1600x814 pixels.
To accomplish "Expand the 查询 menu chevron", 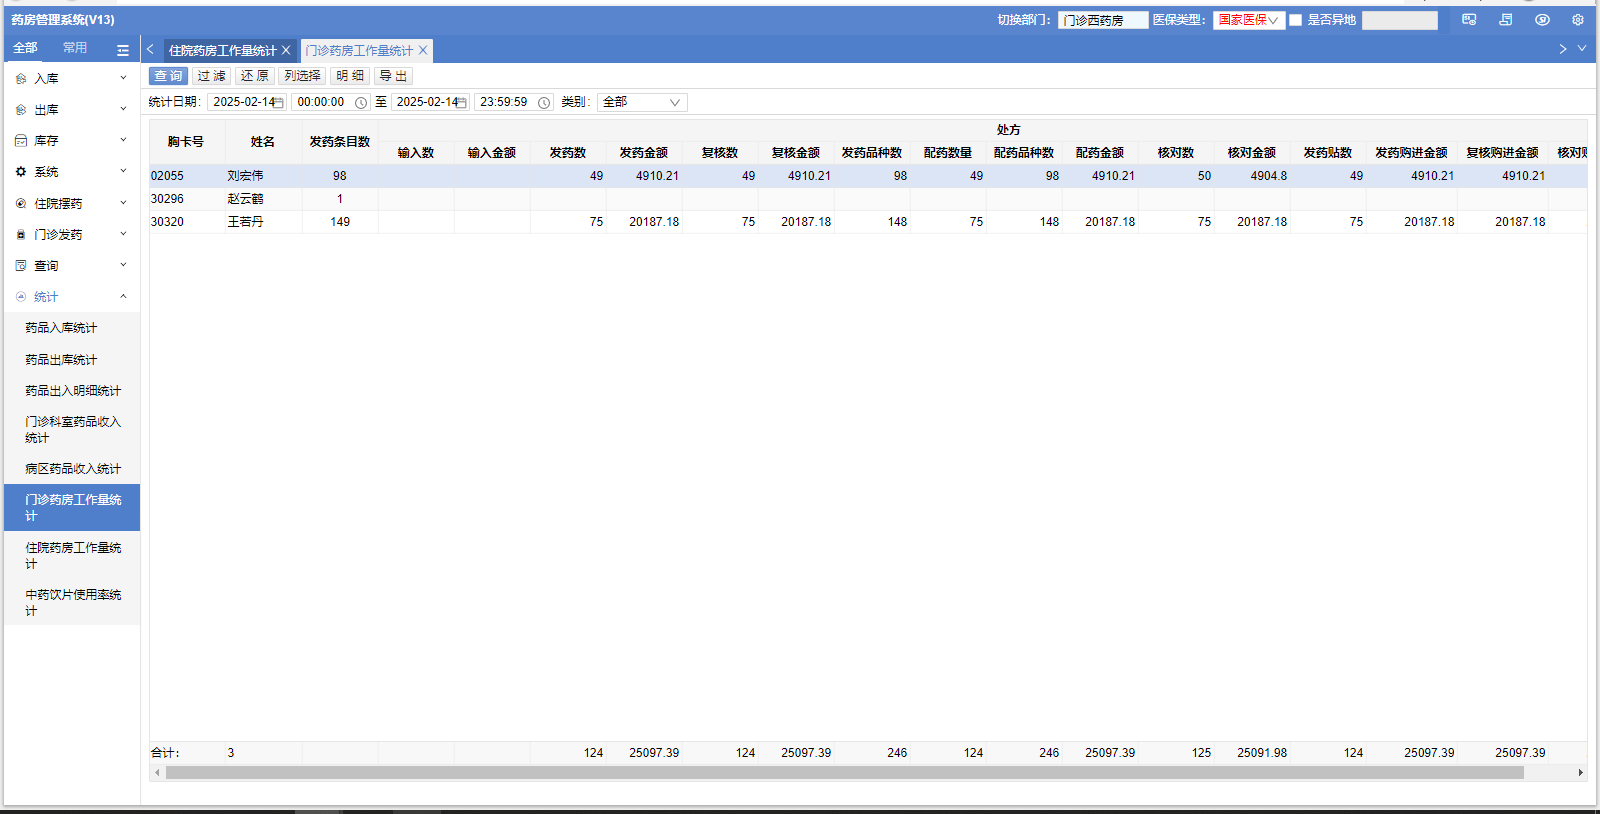I will pyautogui.click(x=123, y=265).
